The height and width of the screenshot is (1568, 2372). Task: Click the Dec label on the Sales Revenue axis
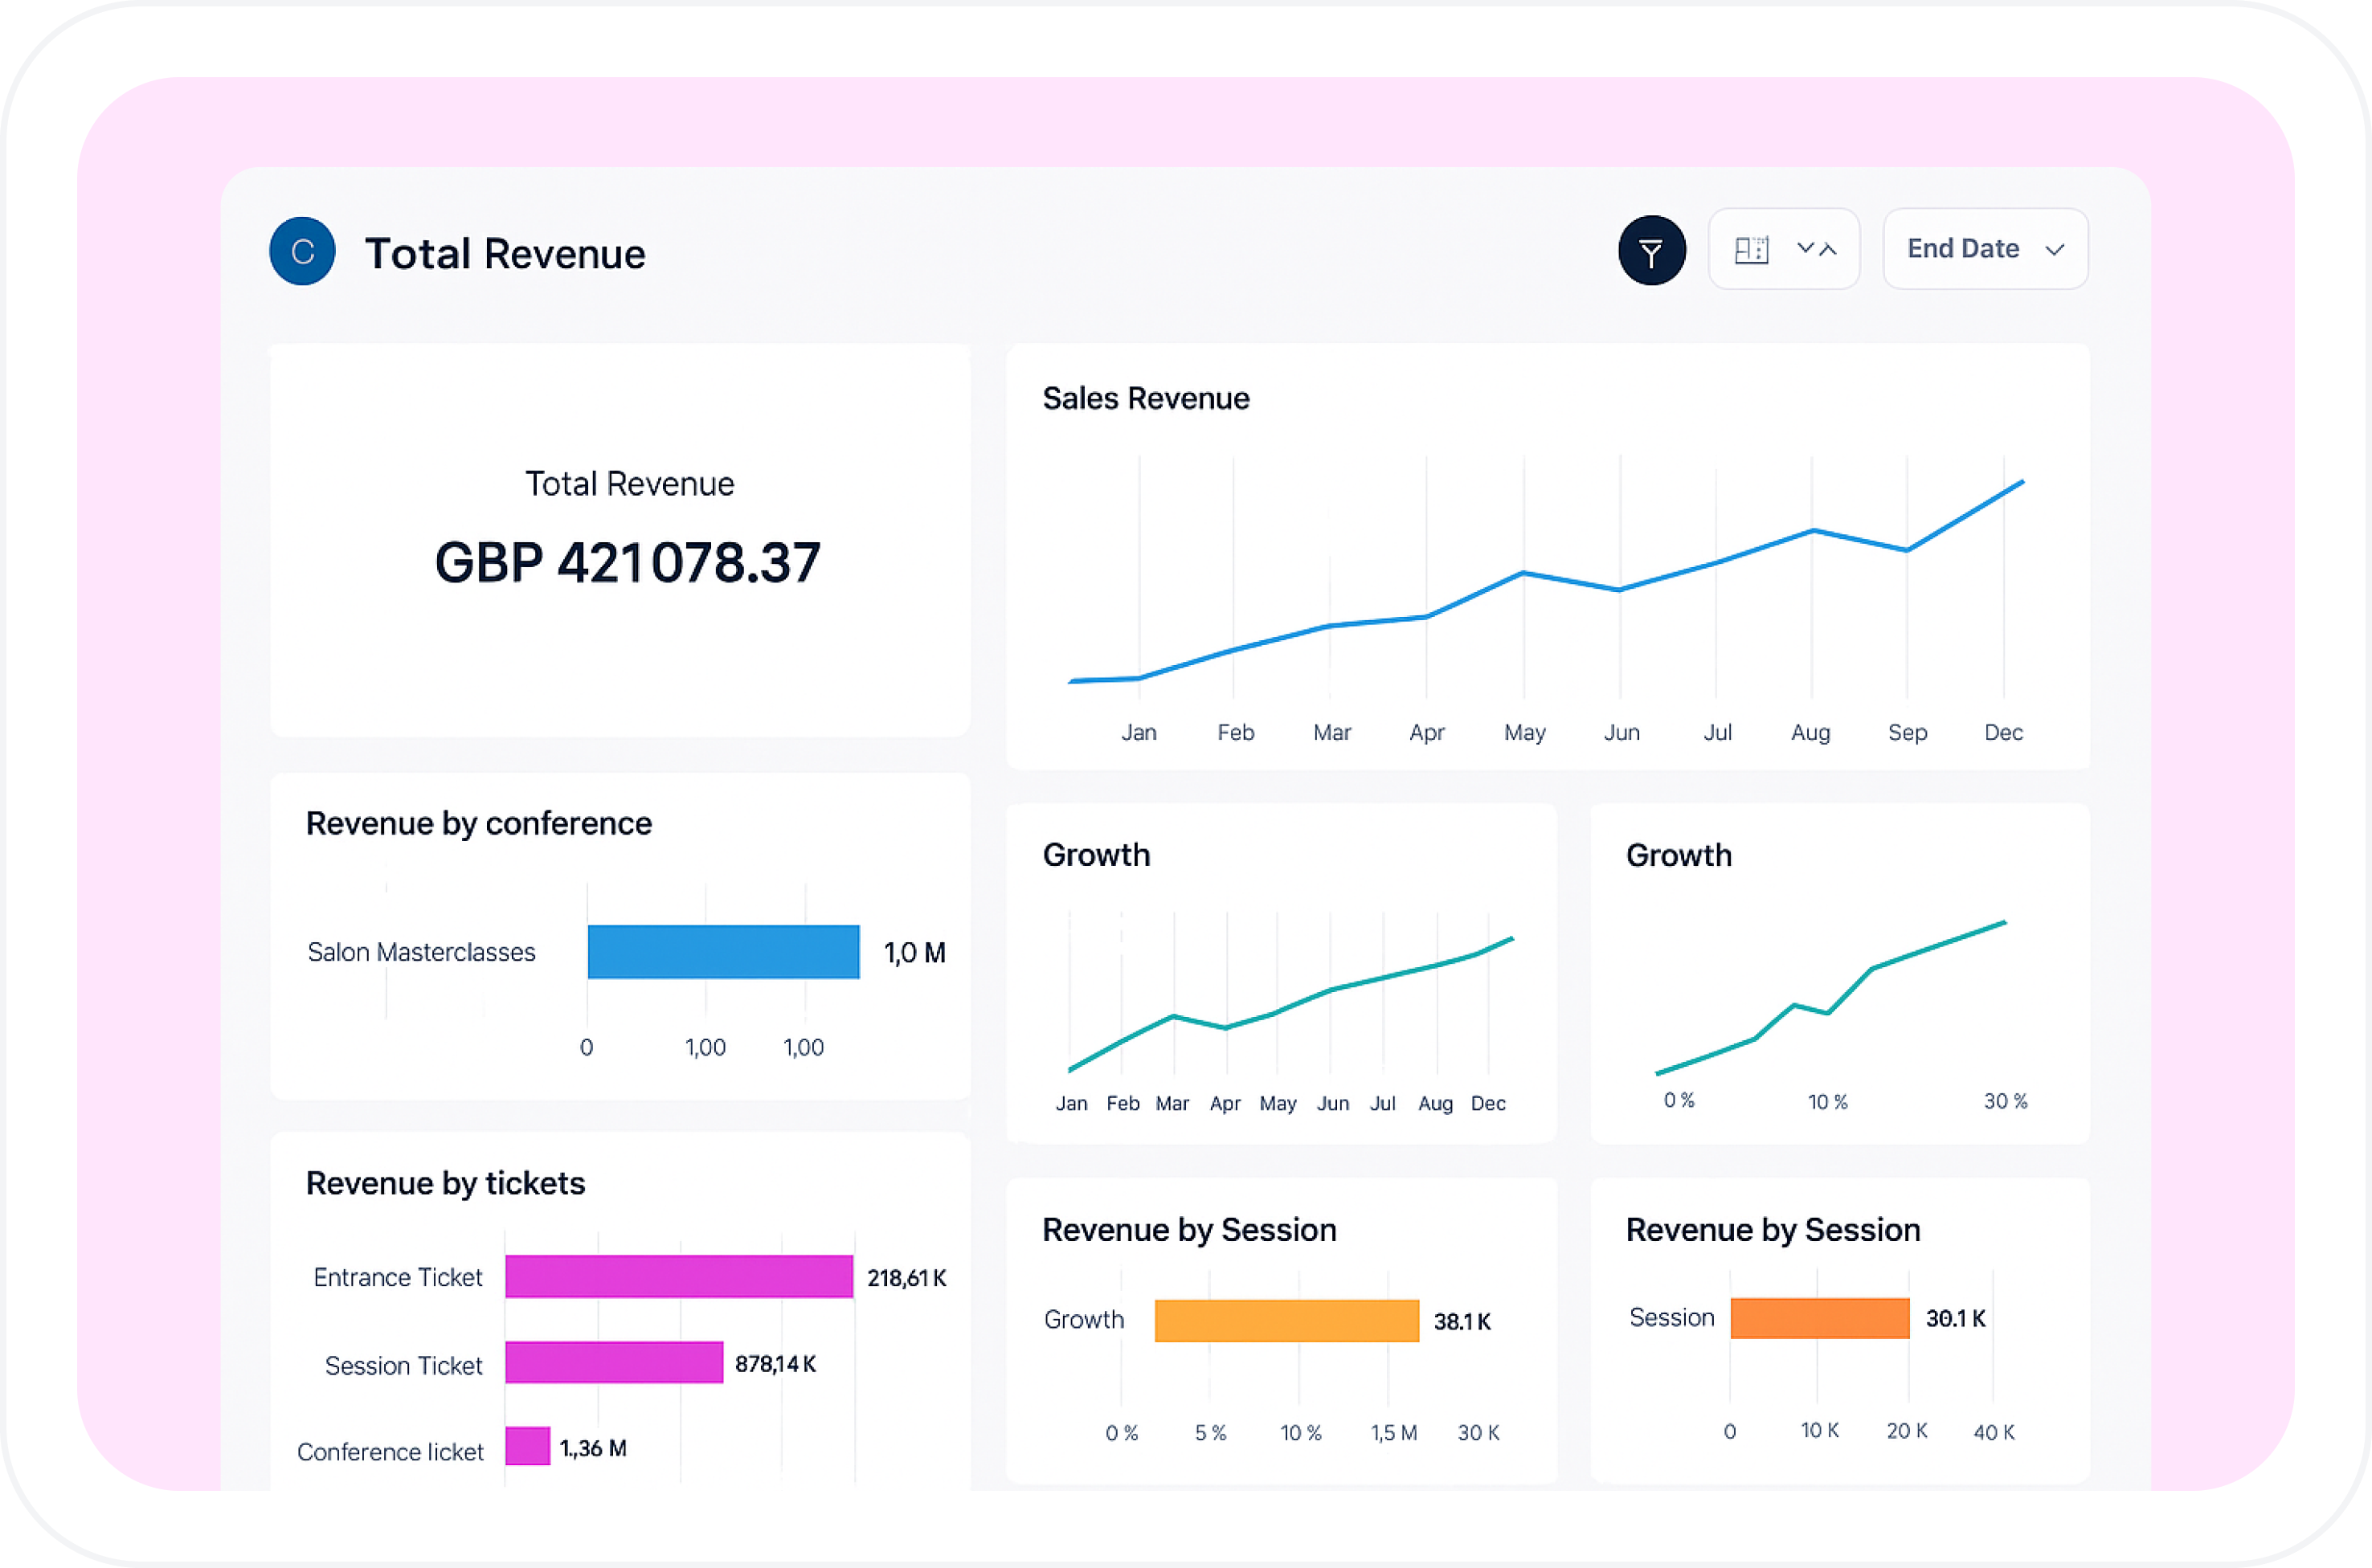2003,732
